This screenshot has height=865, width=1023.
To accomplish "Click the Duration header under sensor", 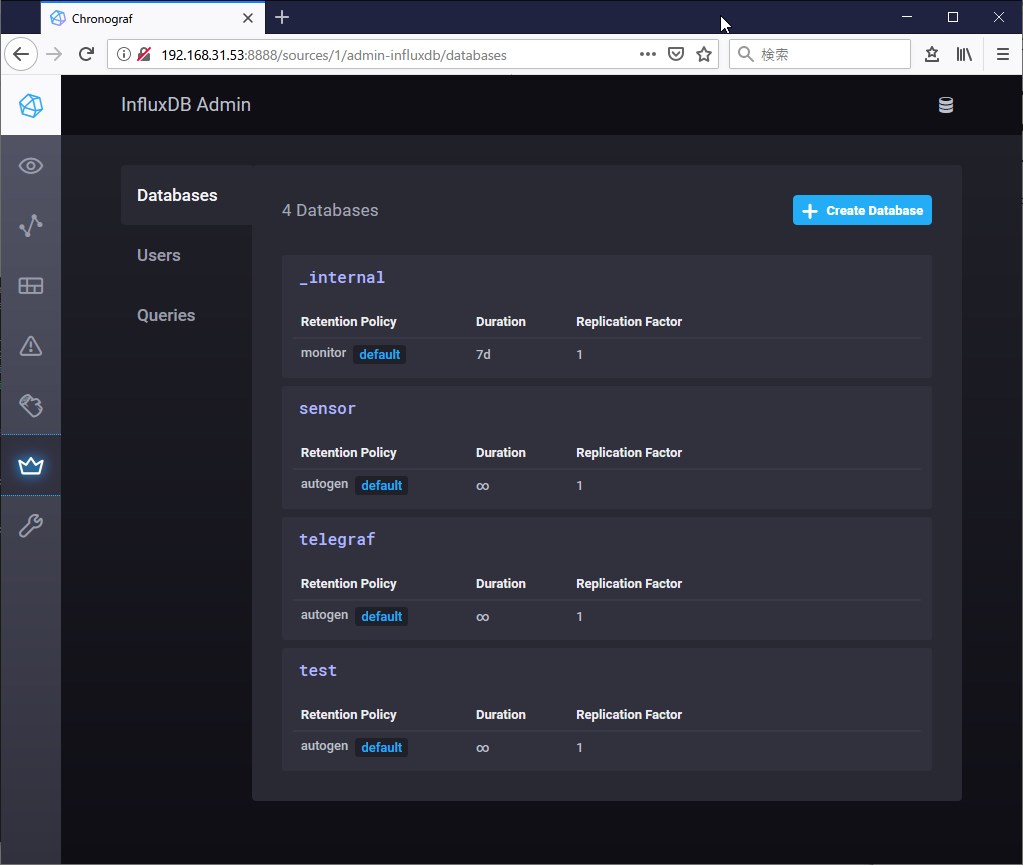I will point(500,453).
